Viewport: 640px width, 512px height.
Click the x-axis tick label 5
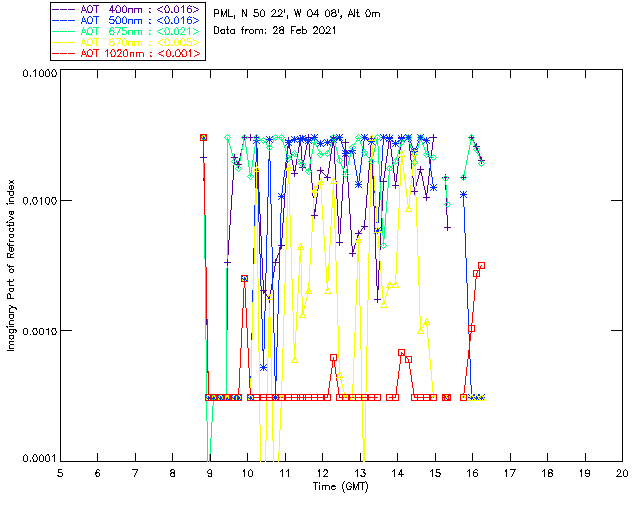[x=60, y=472]
